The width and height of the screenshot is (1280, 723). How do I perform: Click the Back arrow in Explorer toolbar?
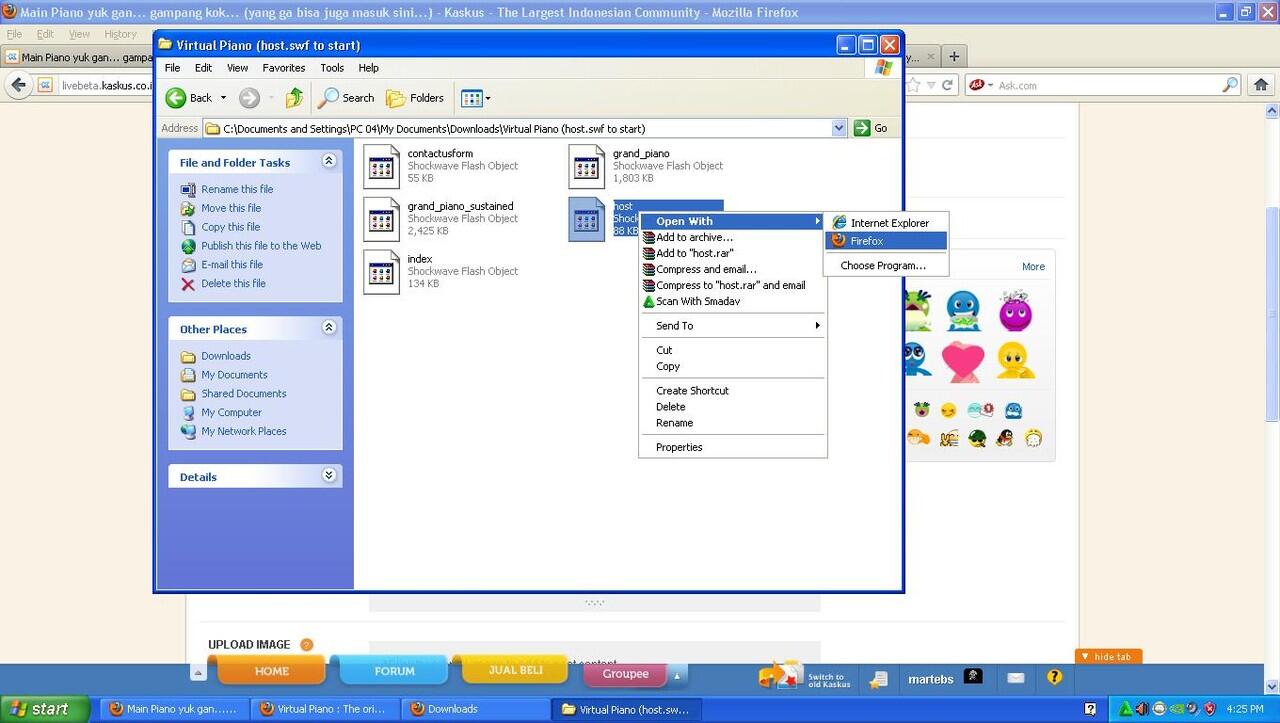(188, 98)
